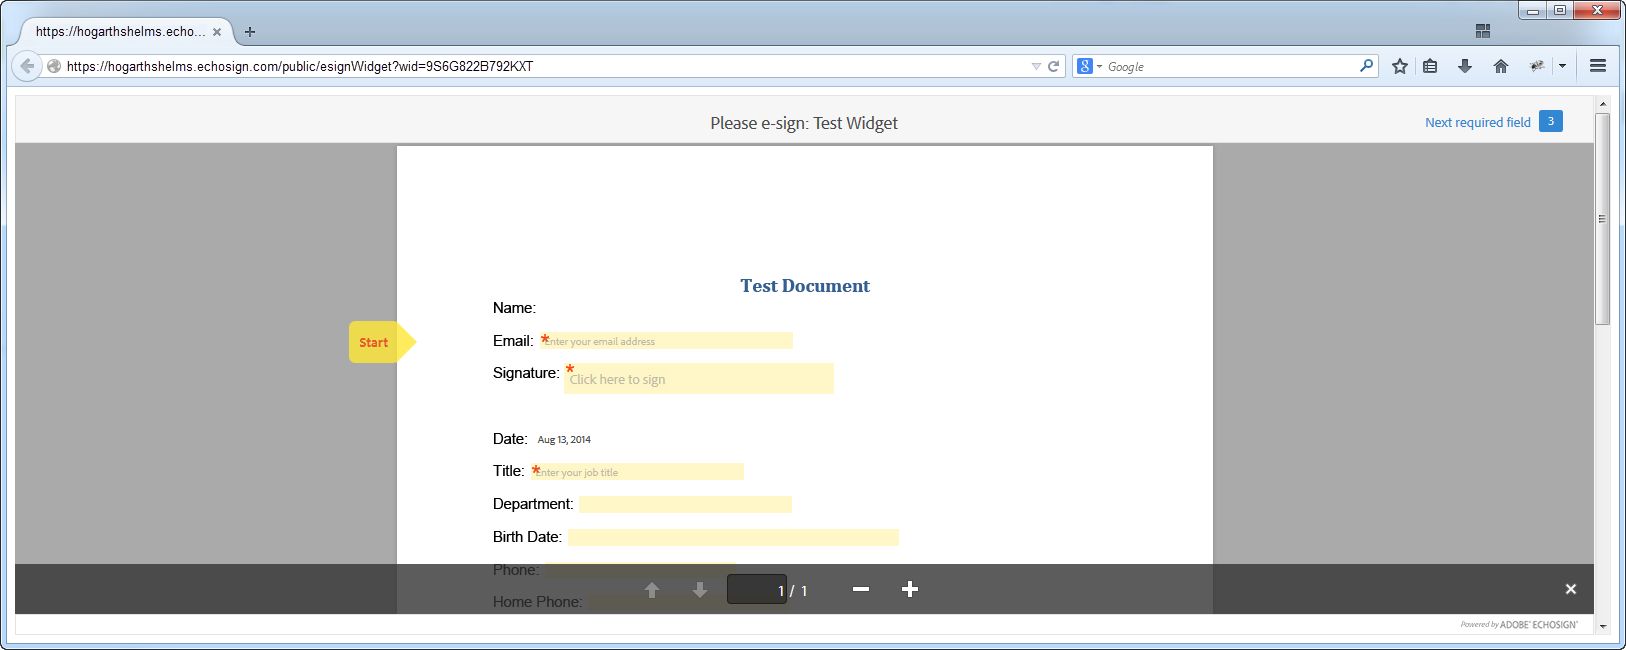Open the Firefox downloads arrow icon
Screen dimensions: 1626x650
click(x=1465, y=66)
